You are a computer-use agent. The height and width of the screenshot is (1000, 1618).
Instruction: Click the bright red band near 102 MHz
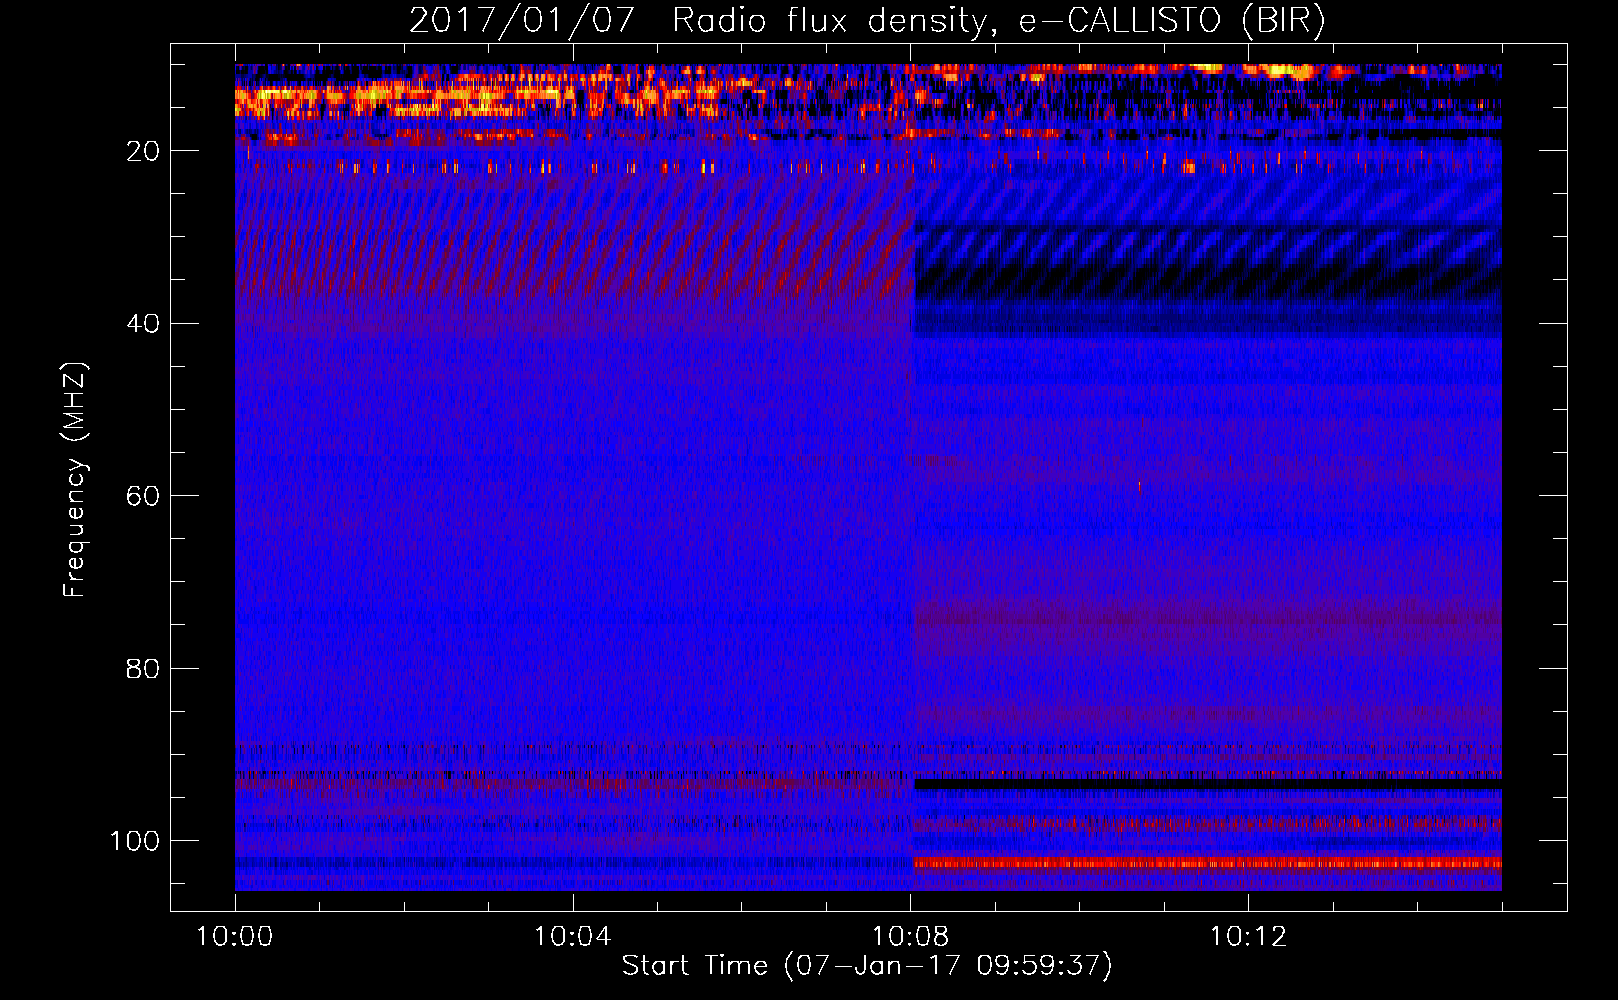point(1207,862)
